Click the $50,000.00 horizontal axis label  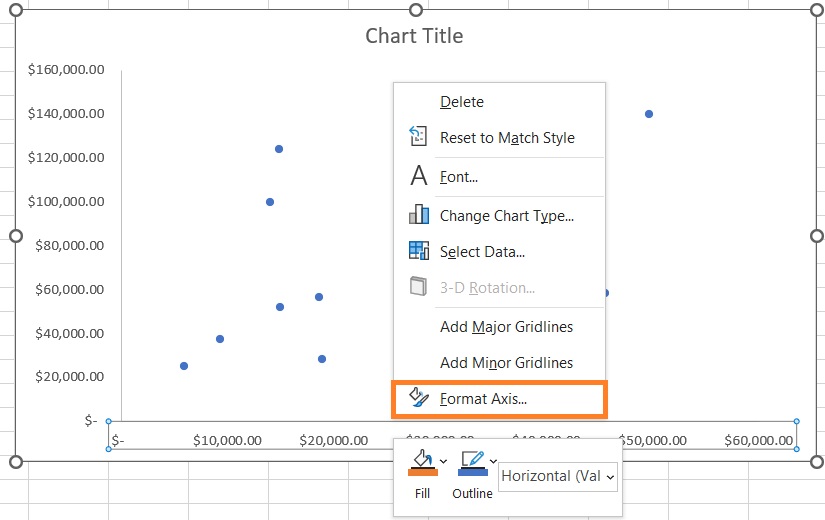pos(655,441)
